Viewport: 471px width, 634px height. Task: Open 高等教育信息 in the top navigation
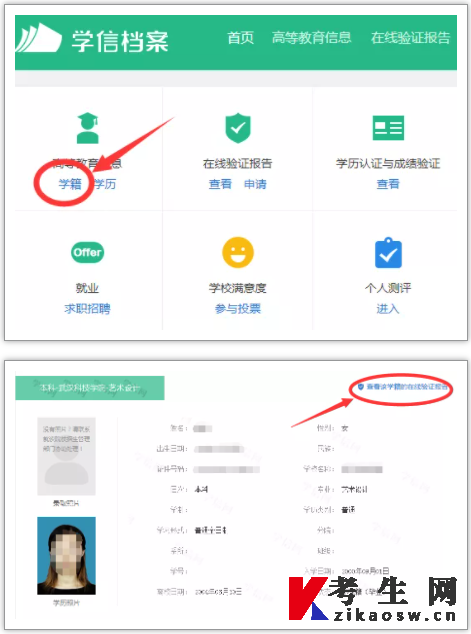tap(311, 38)
